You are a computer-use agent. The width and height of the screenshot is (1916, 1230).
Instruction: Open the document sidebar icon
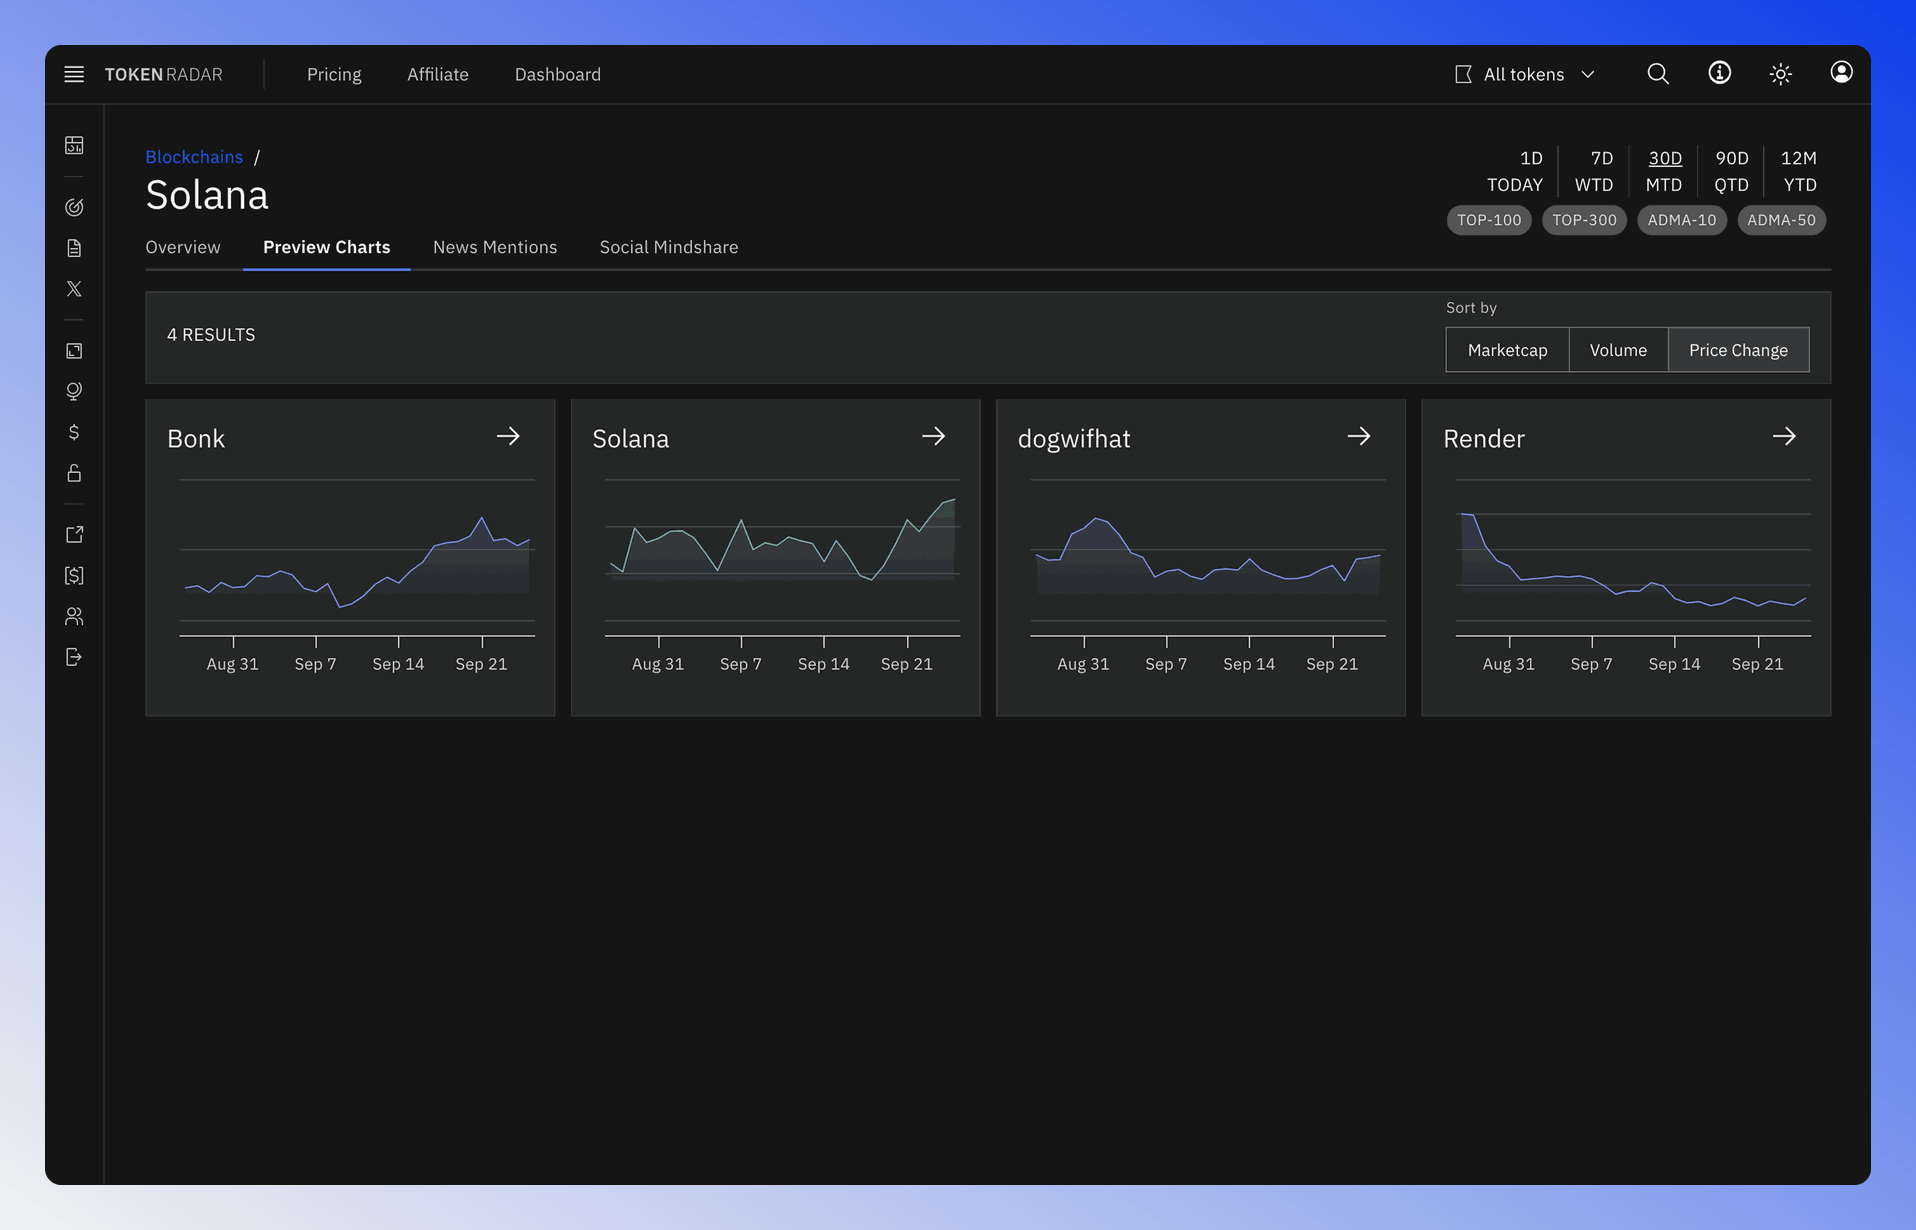point(74,248)
